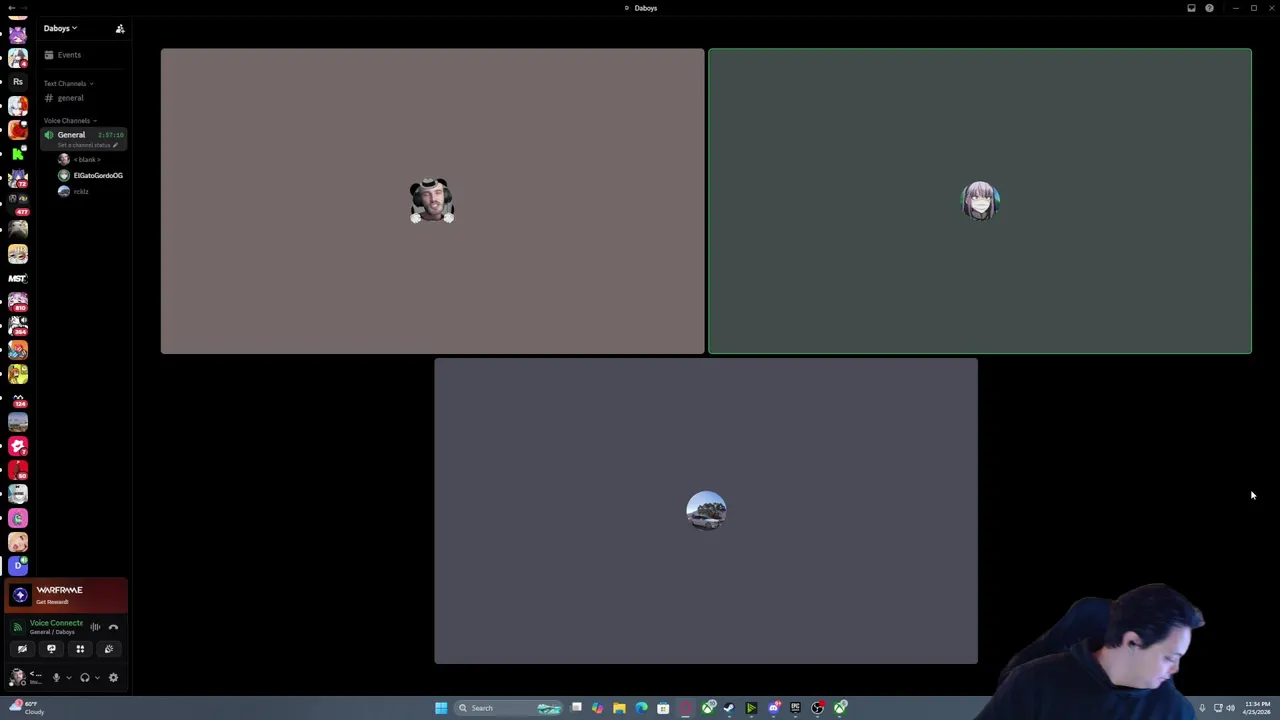The height and width of the screenshot is (720, 1280).
Task: Open User Settings gear
Action: (x=113, y=678)
